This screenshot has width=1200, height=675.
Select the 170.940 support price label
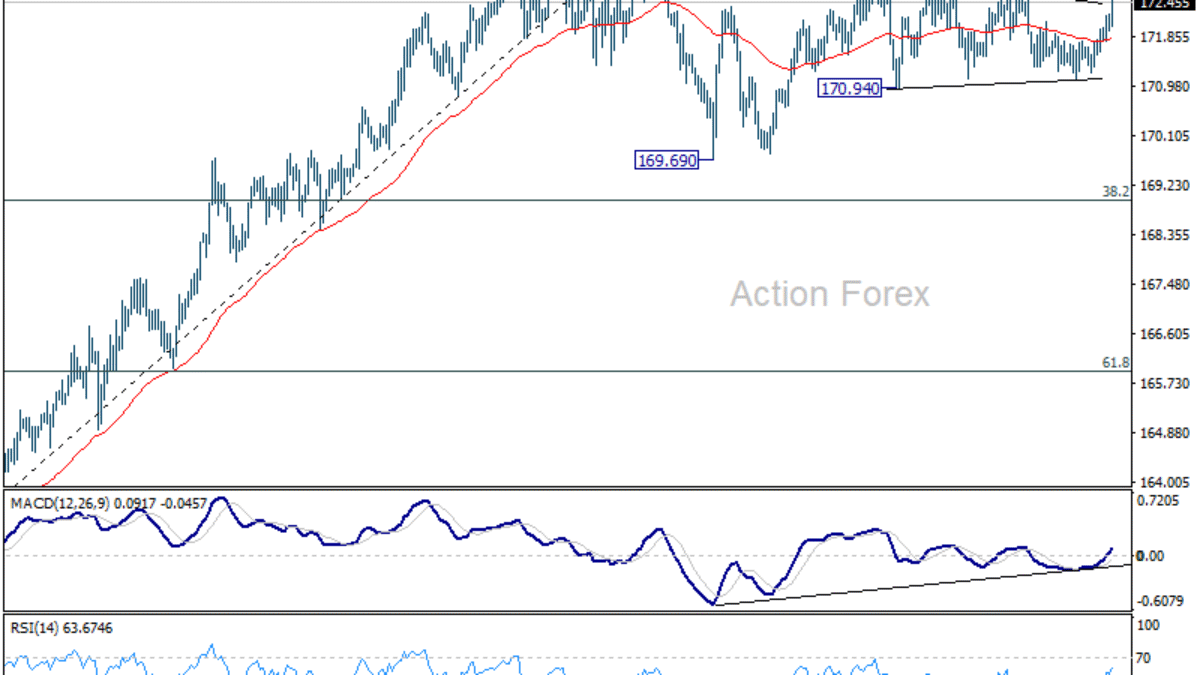point(850,89)
